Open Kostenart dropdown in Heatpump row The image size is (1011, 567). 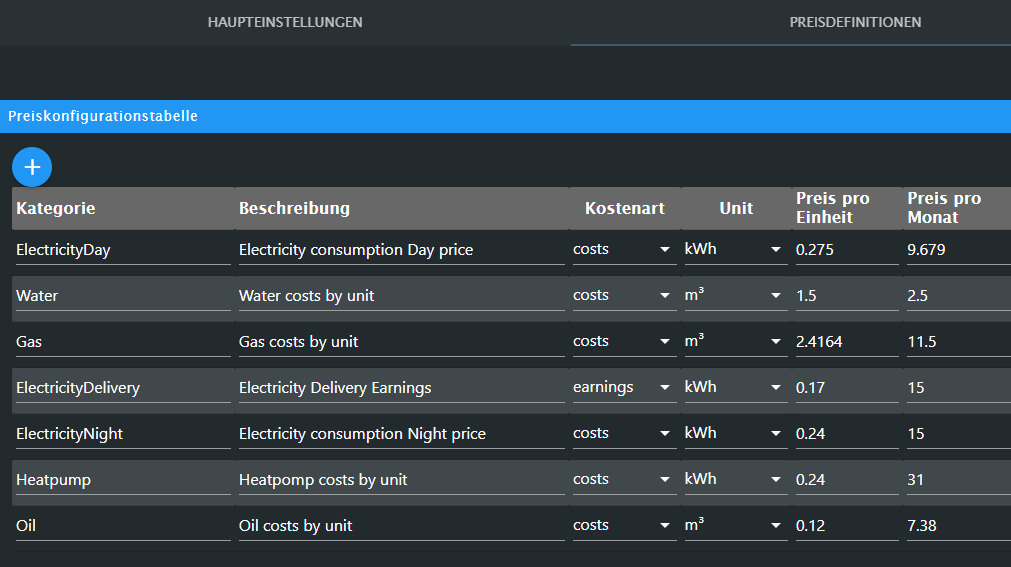pos(624,480)
